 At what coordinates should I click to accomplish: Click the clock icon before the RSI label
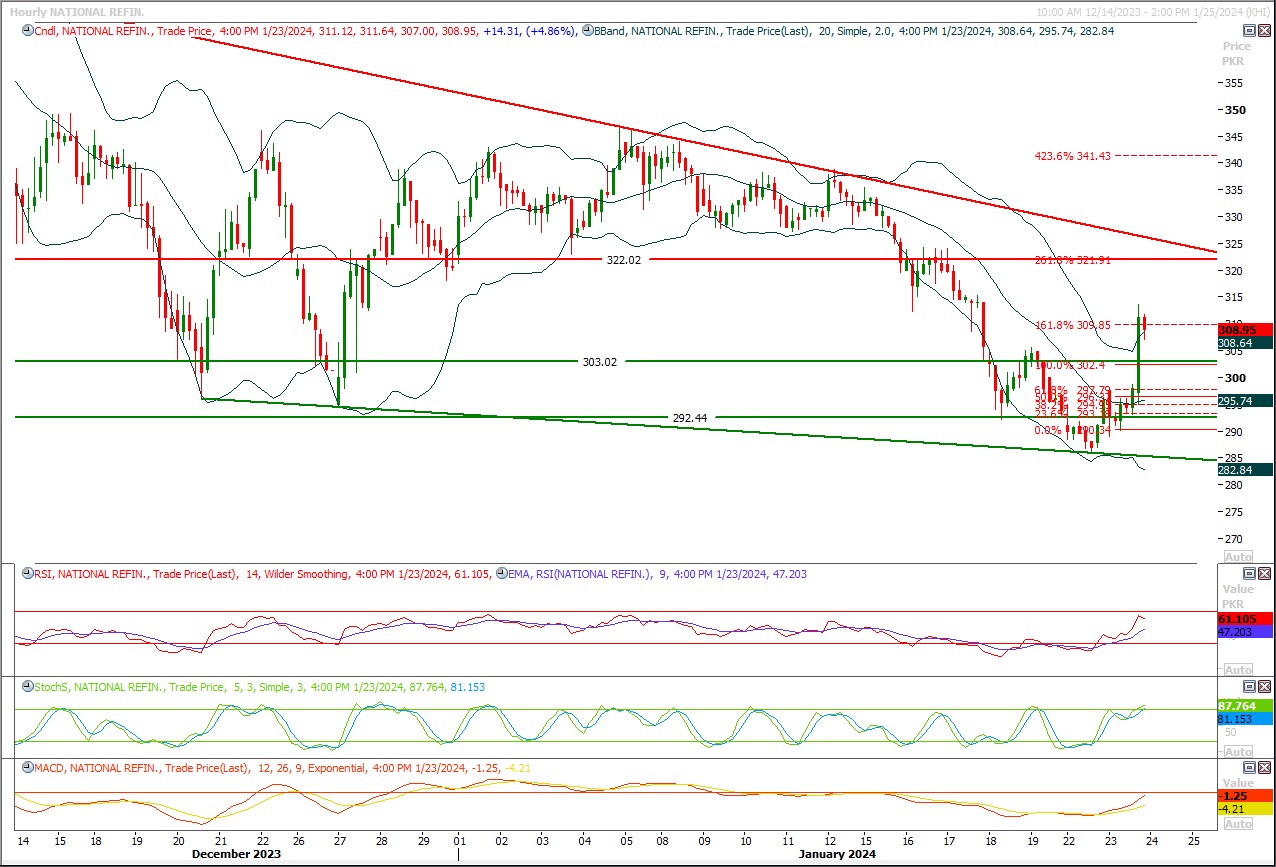click(x=27, y=574)
